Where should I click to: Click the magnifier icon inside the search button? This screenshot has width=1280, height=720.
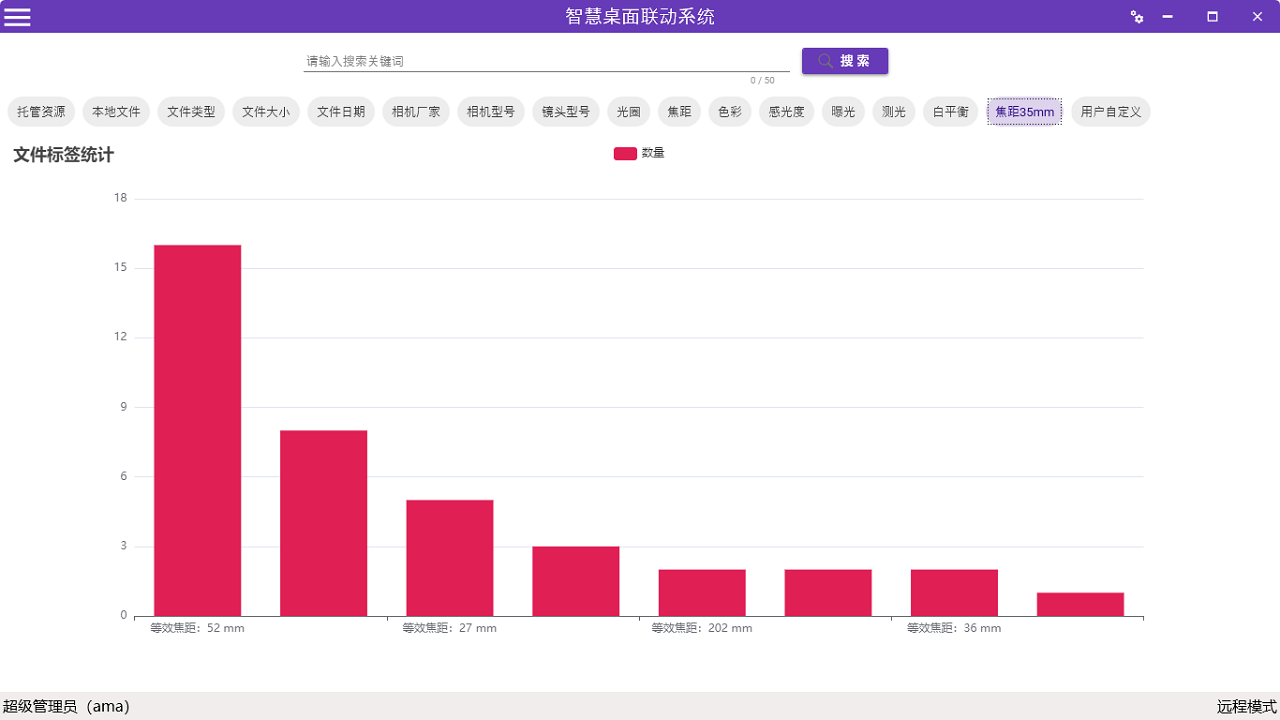click(823, 61)
